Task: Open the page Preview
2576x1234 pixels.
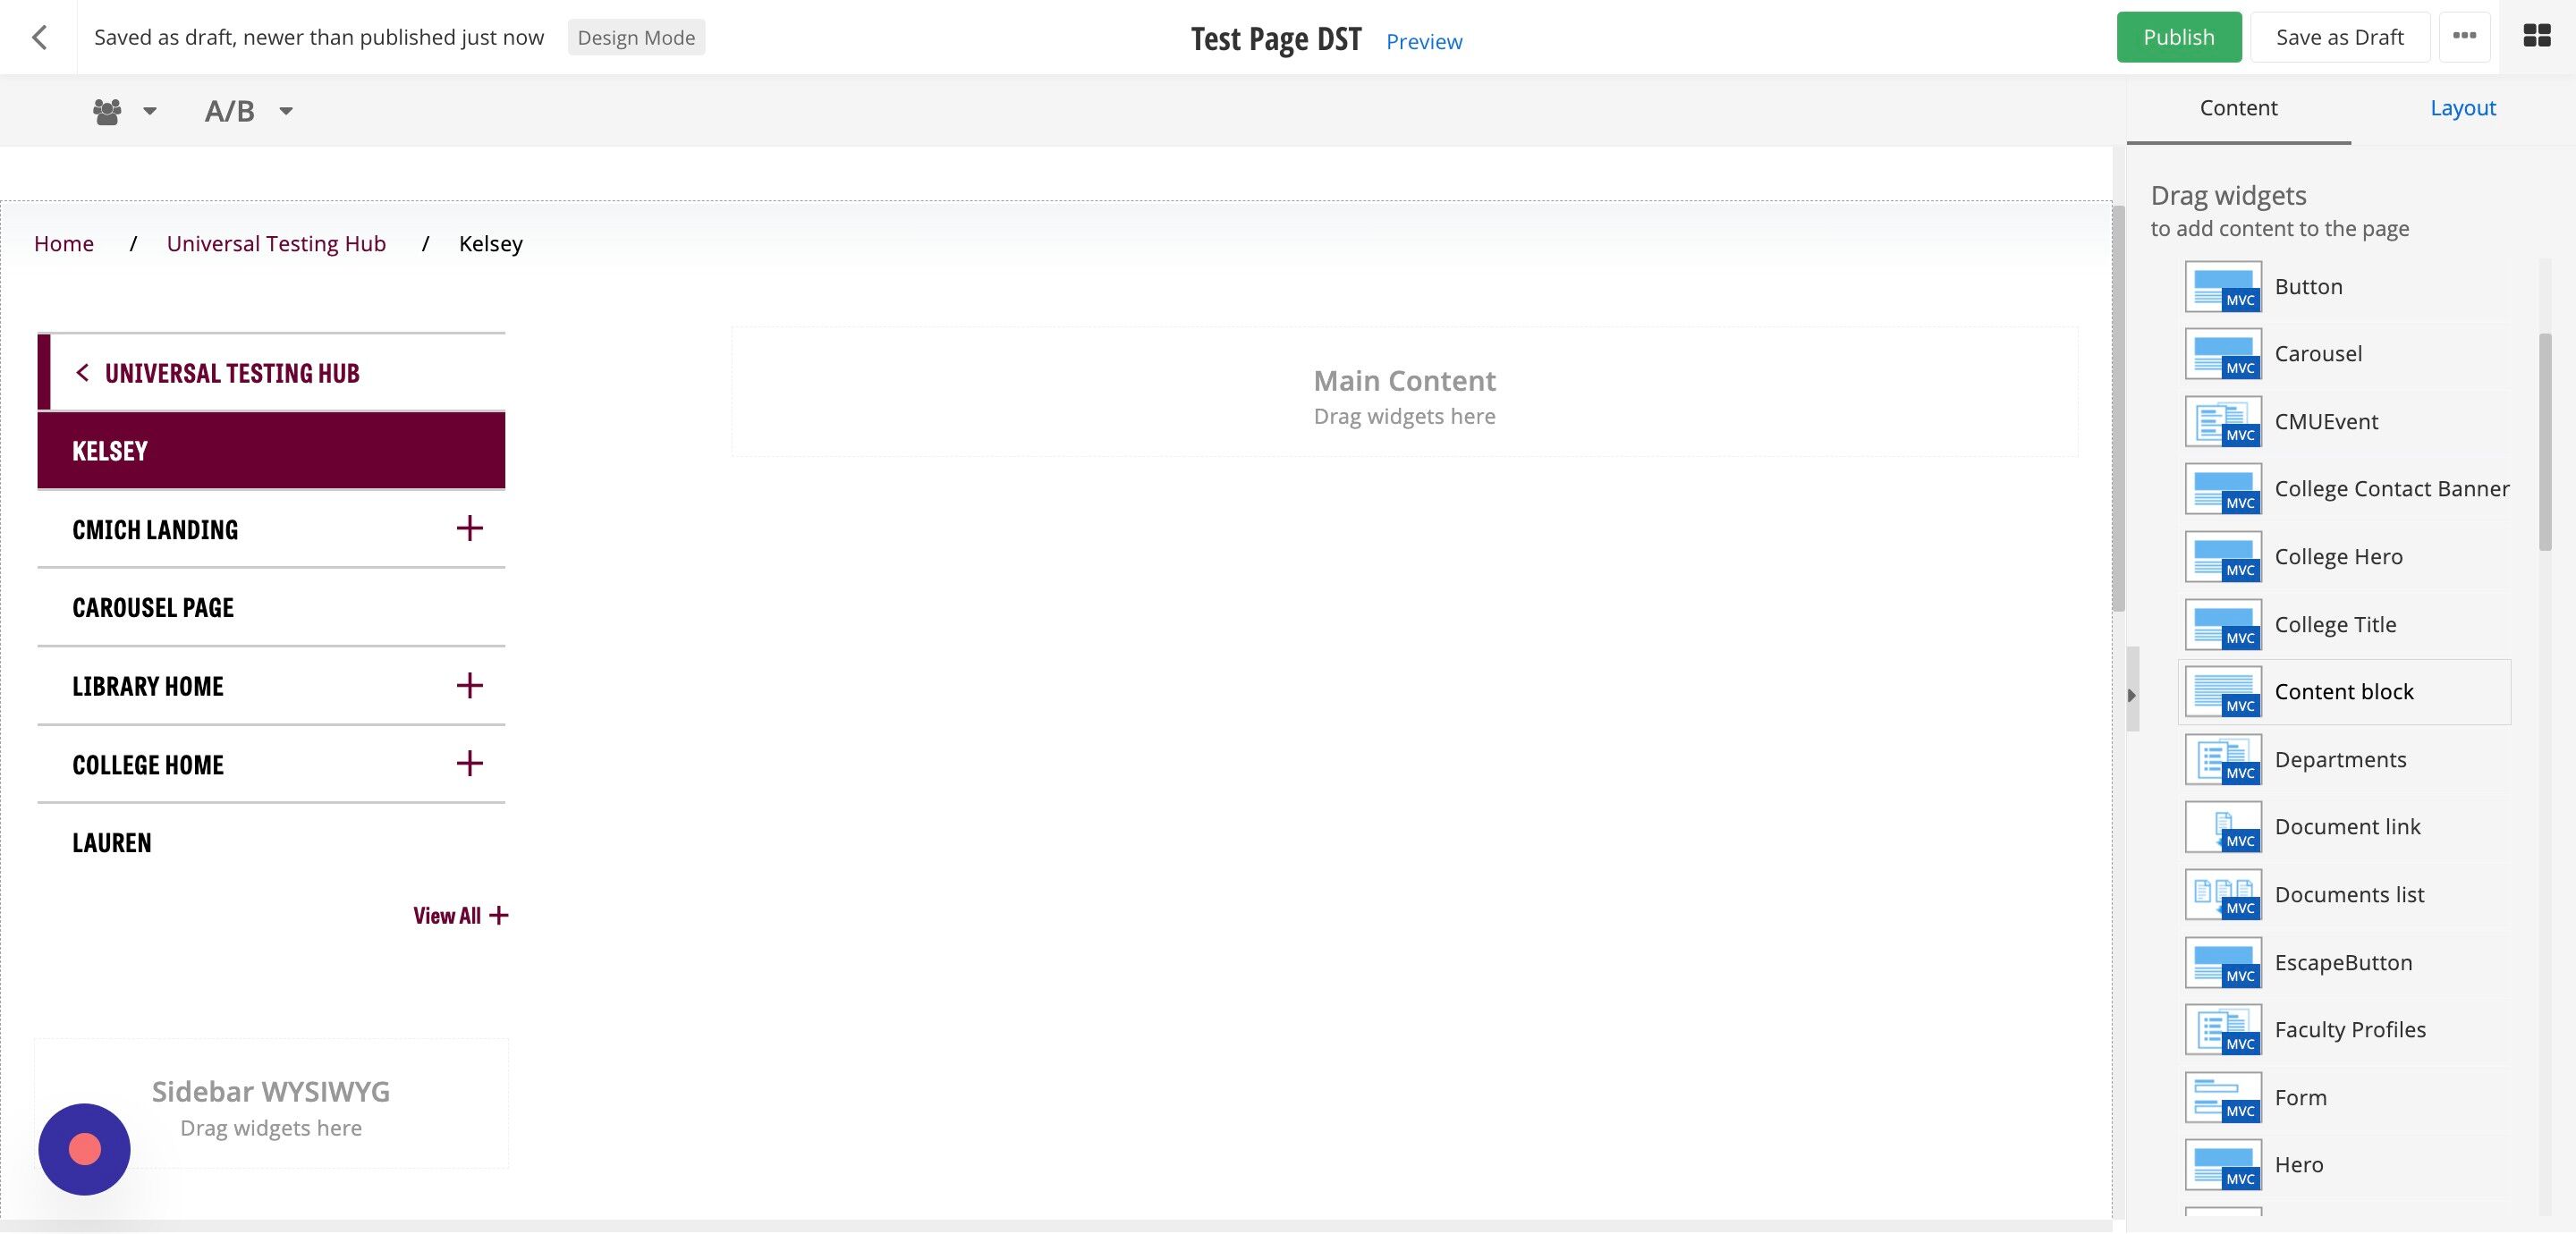Action: point(1423,41)
